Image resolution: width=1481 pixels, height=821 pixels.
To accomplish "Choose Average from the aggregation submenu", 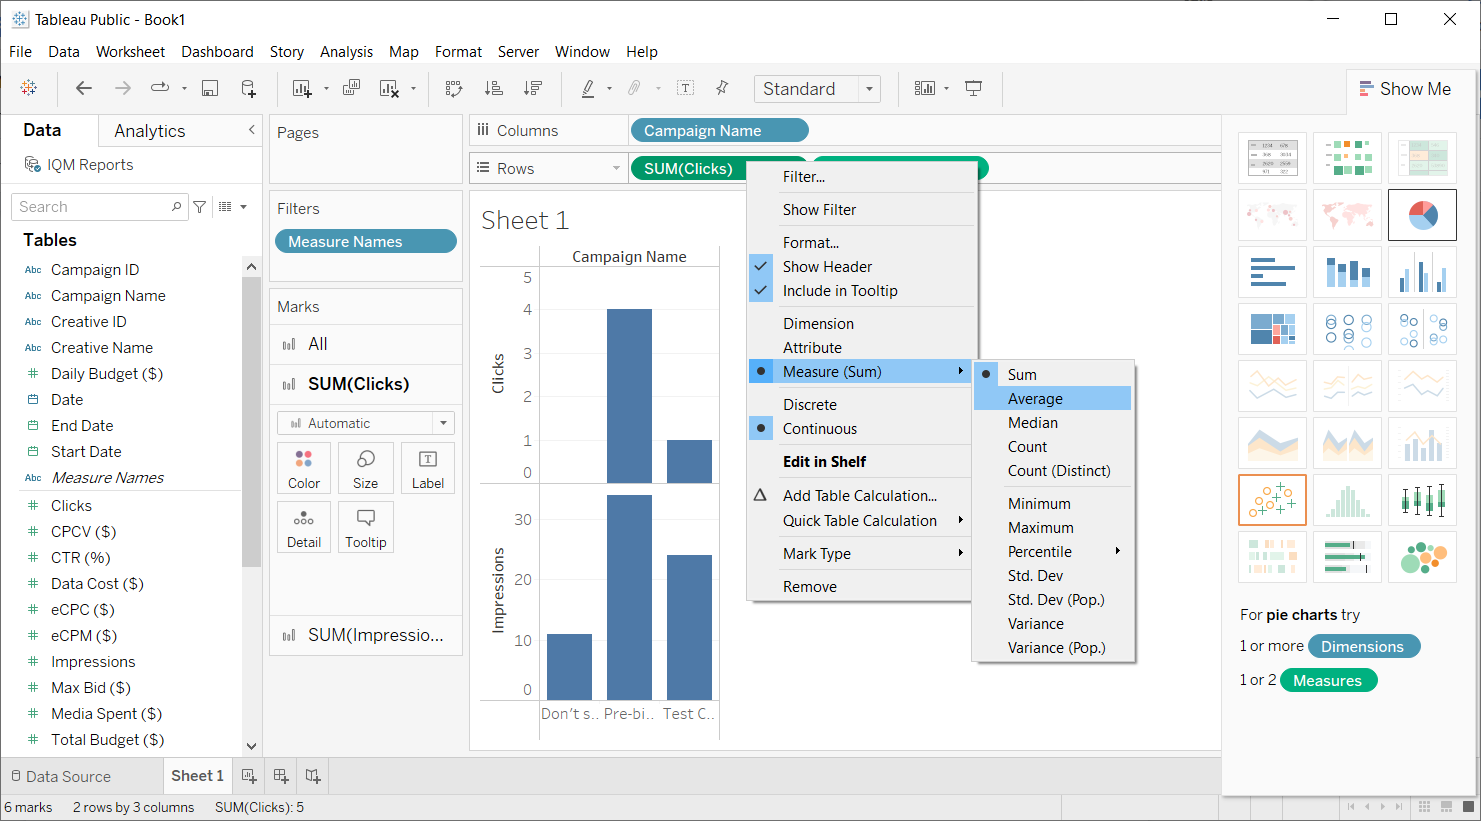I will pos(1035,399).
